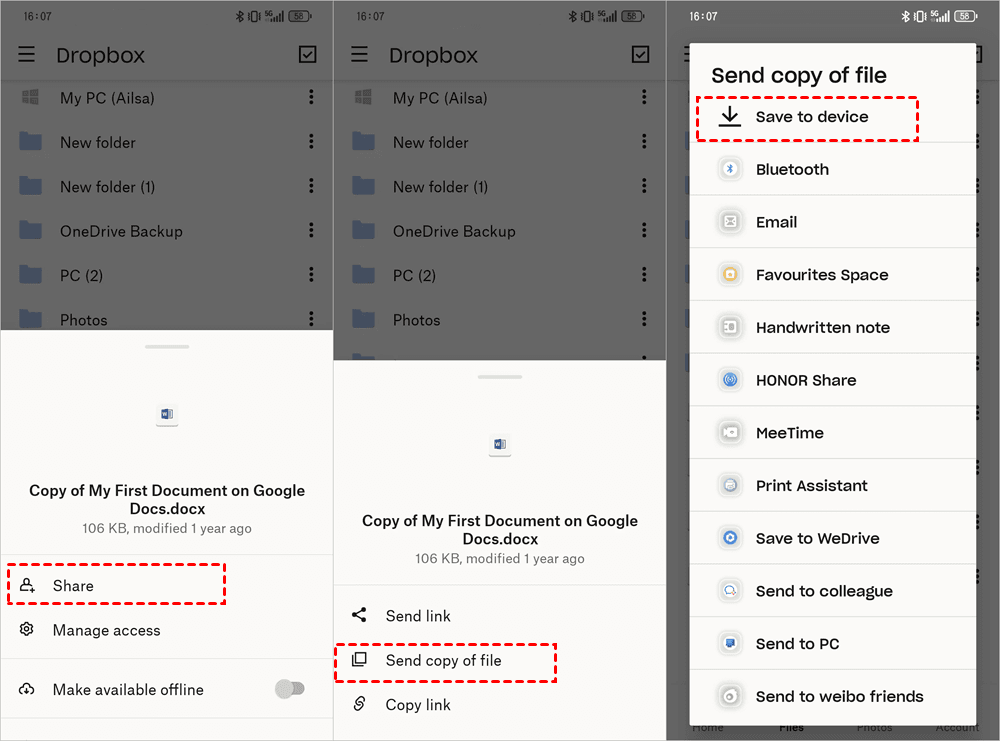Open OneDrive Backup folder icon in left screen
The width and height of the screenshot is (1000, 741).
click(x=30, y=230)
